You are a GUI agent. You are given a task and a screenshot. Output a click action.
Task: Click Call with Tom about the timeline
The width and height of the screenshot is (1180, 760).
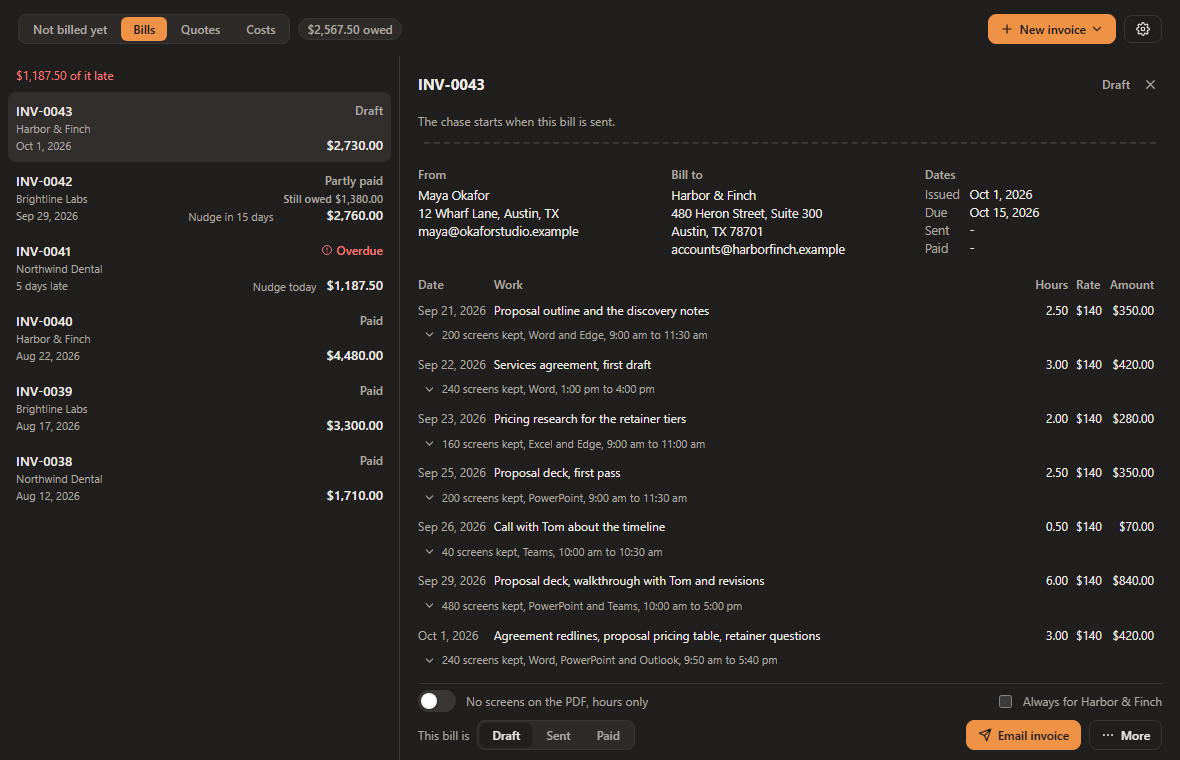click(579, 527)
